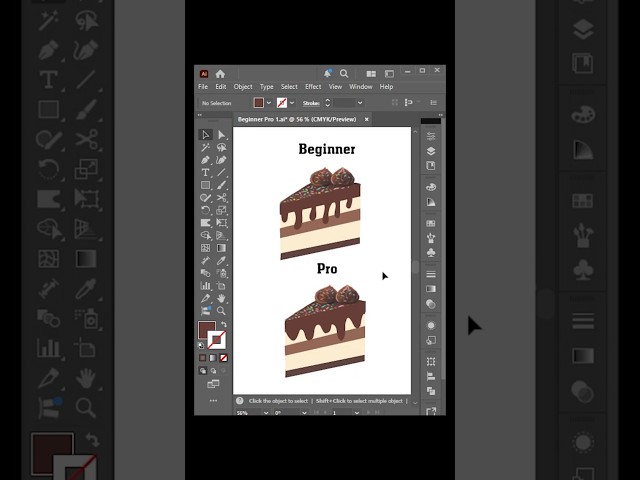Pick the Magic Wand tool
Image resolution: width=640 pixels, height=480 pixels.
205,147
